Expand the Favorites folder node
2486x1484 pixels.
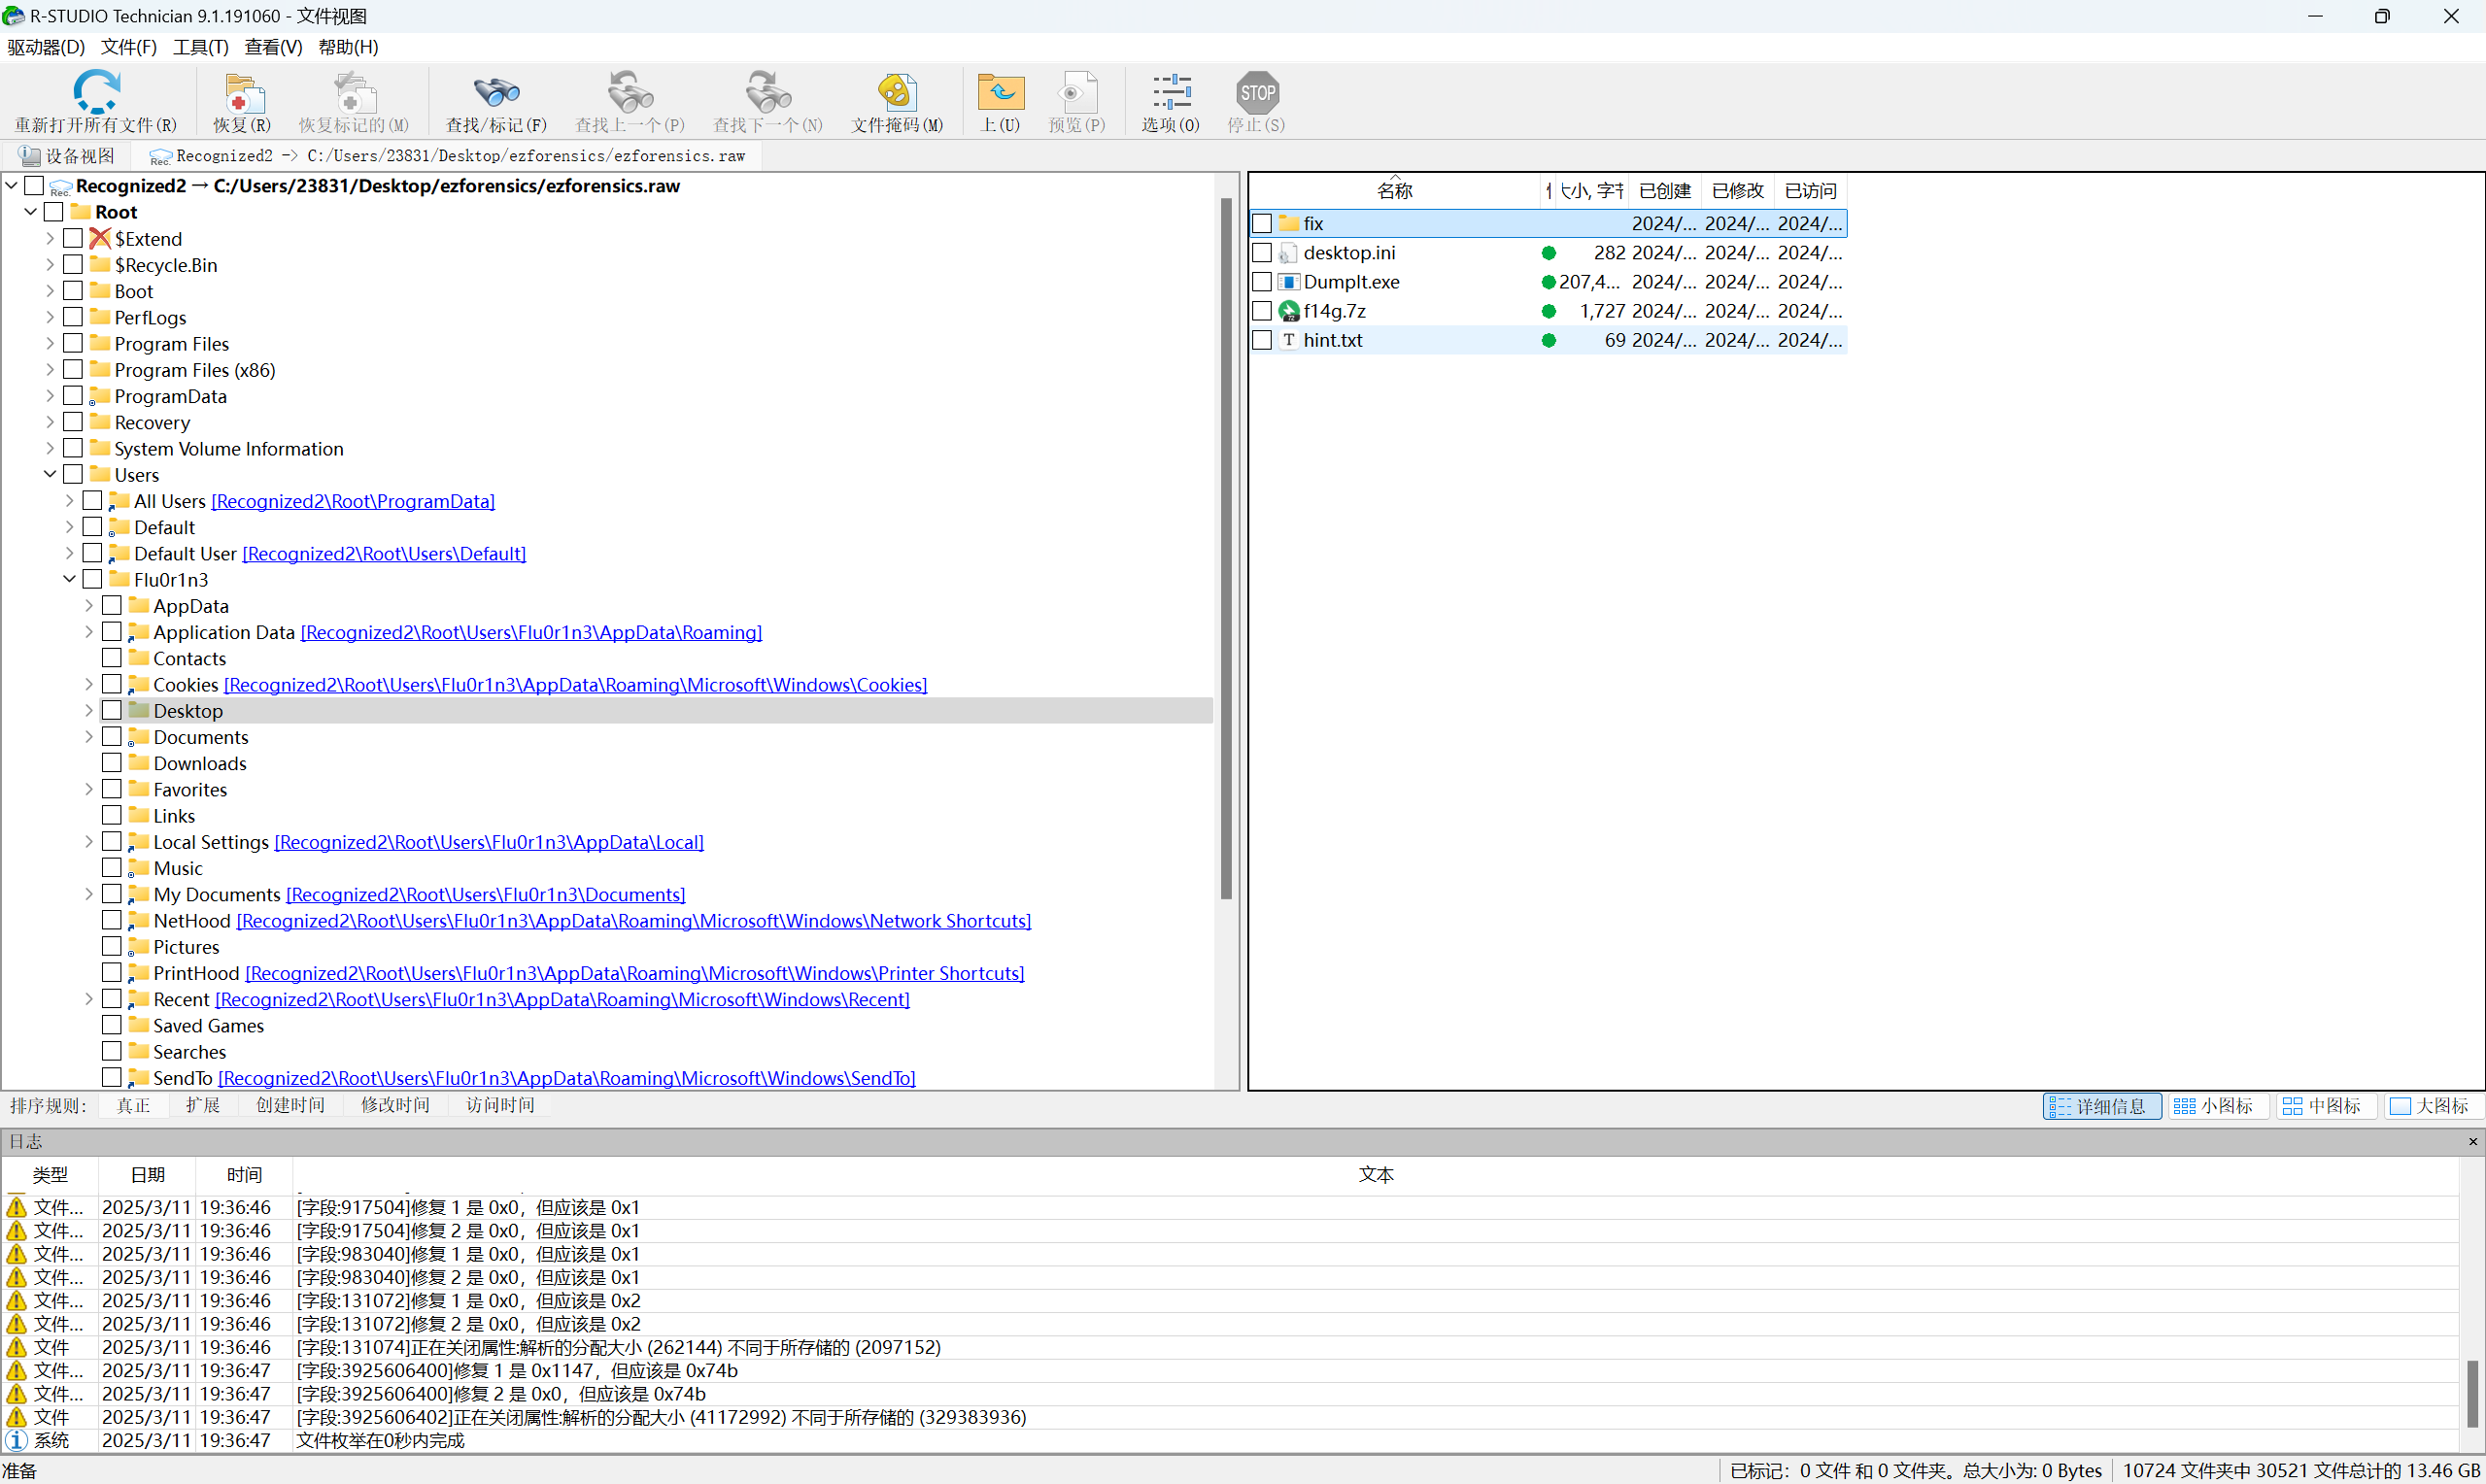pyautogui.click(x=89, y=789)
